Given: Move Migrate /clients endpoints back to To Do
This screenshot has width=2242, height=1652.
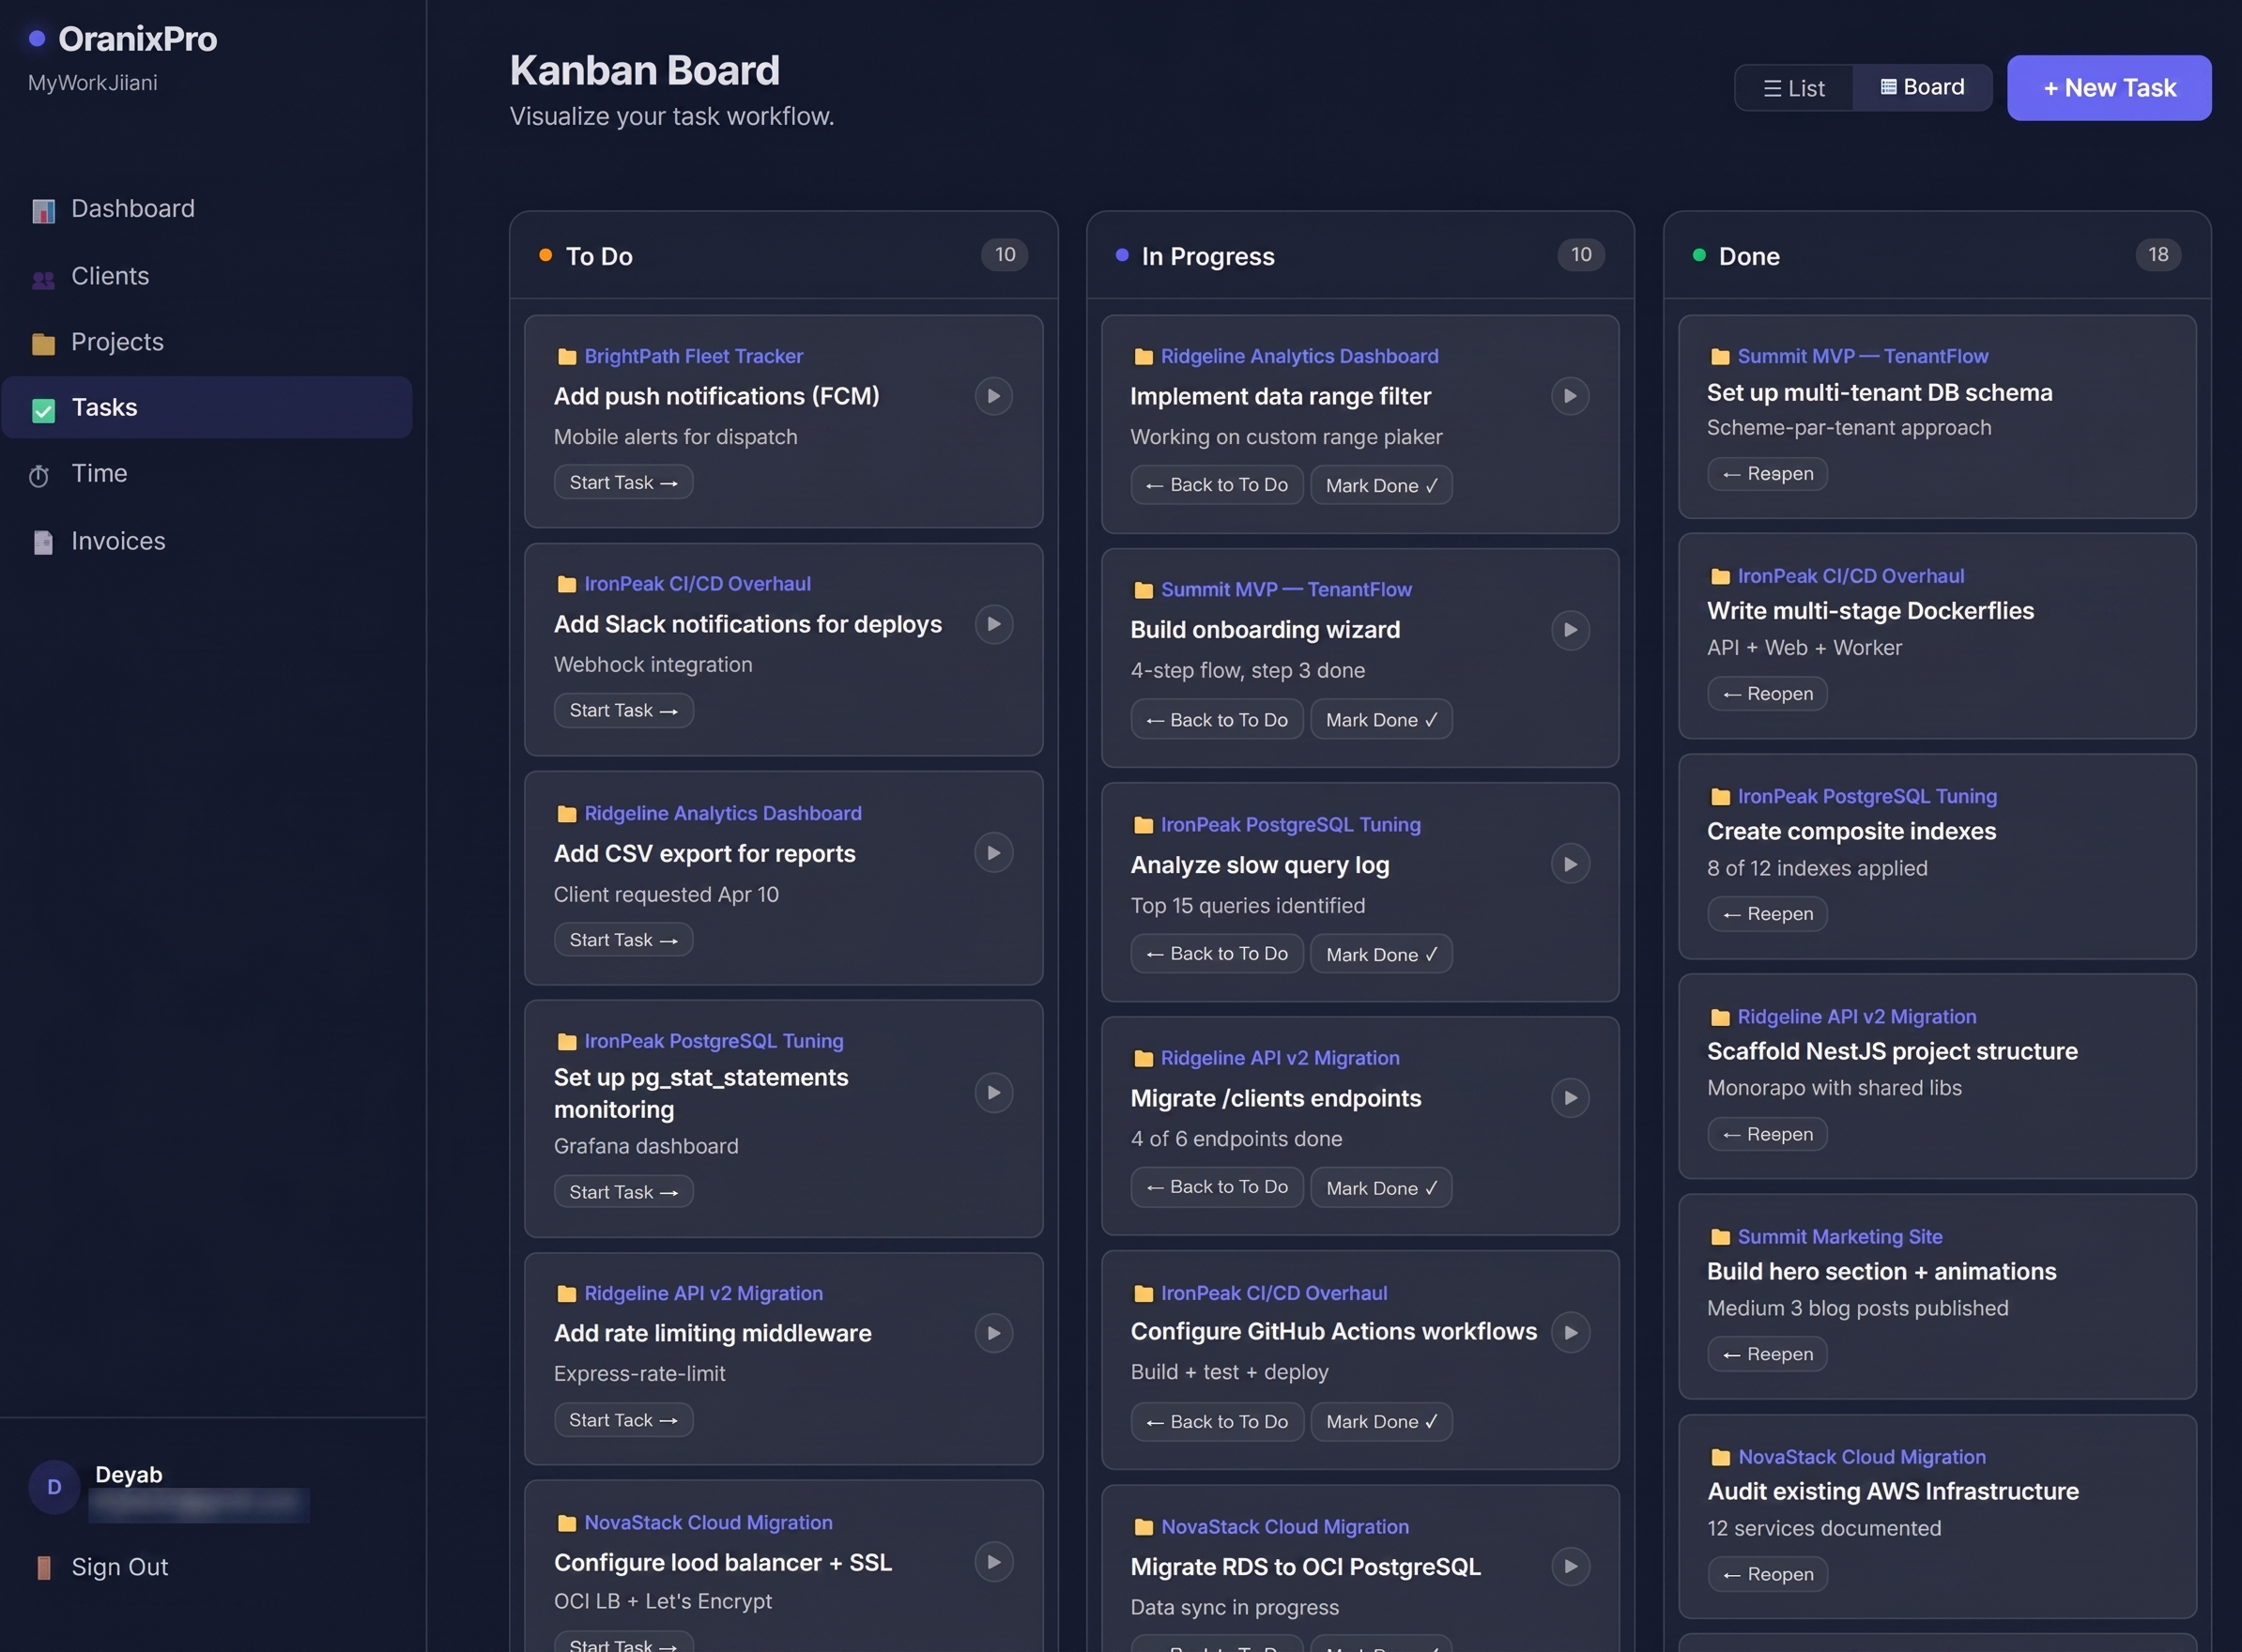Looking at the screenshot, I should click(1216, 1187).
